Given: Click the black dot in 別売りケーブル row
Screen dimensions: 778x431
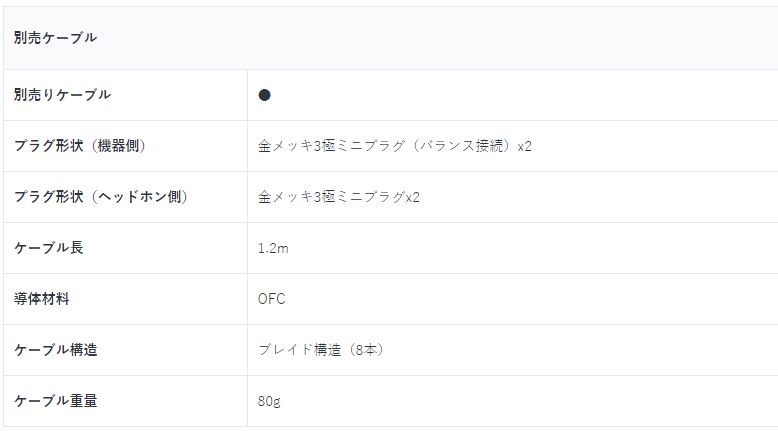Looking at the screenshot, I should coord(264,95).
